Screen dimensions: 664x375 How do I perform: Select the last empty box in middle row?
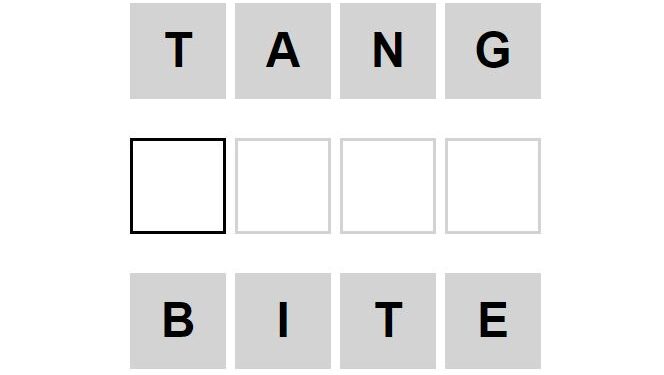coord(493,186)
